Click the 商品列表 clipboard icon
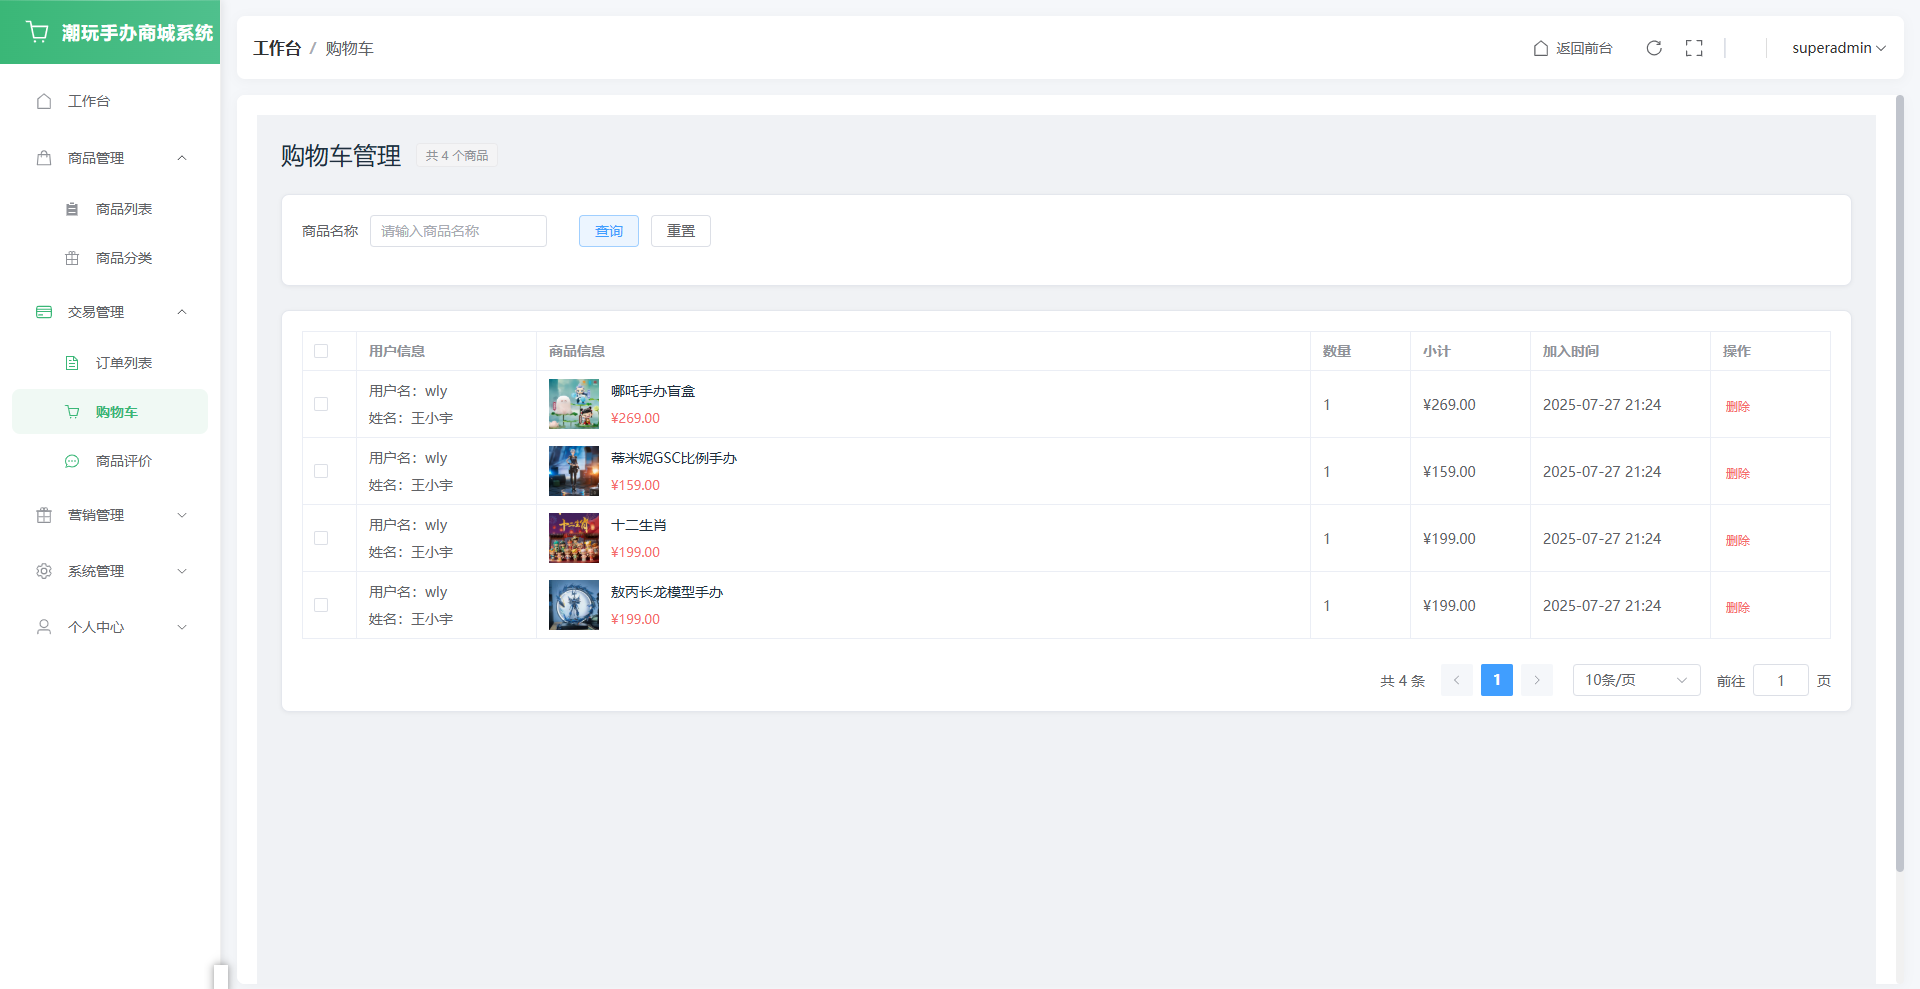This screenshot has height=989, width=1920. coord(72,209)
